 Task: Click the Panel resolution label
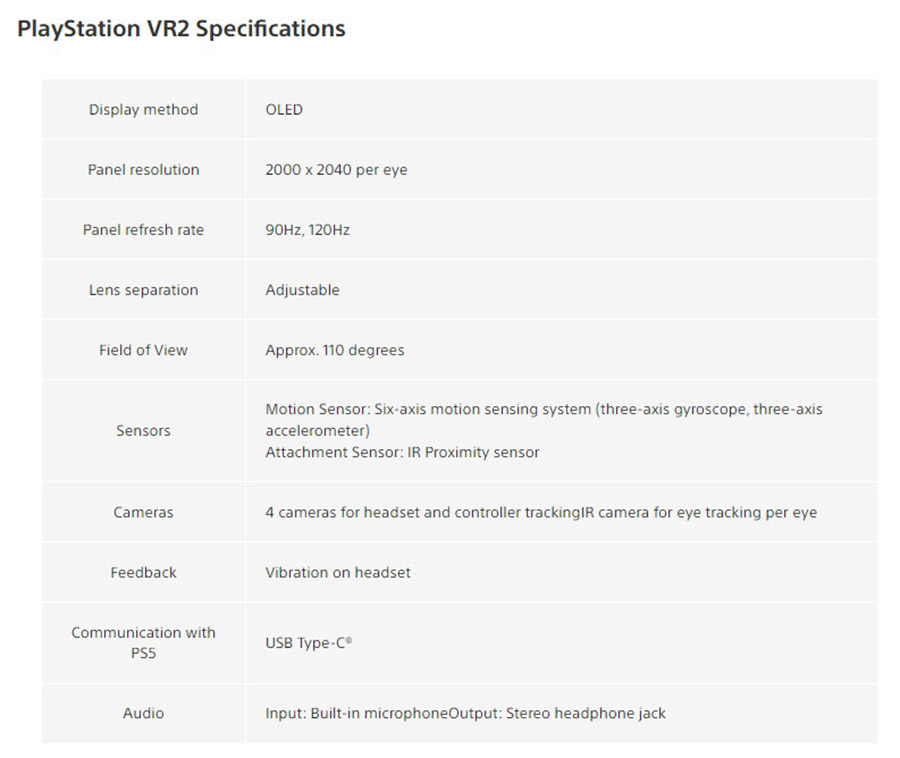pyautogui.click(x=143, y=170)
